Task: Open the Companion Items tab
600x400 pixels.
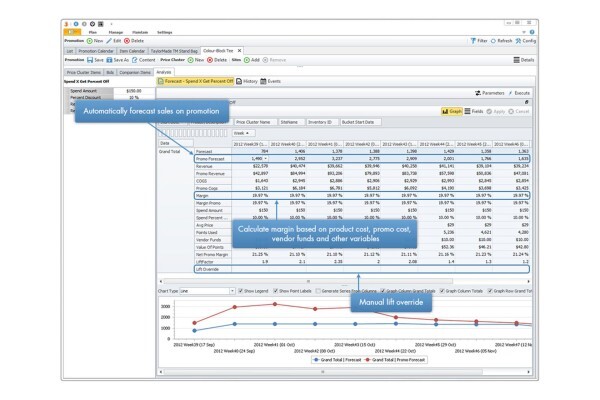Action: click(135, 72)
